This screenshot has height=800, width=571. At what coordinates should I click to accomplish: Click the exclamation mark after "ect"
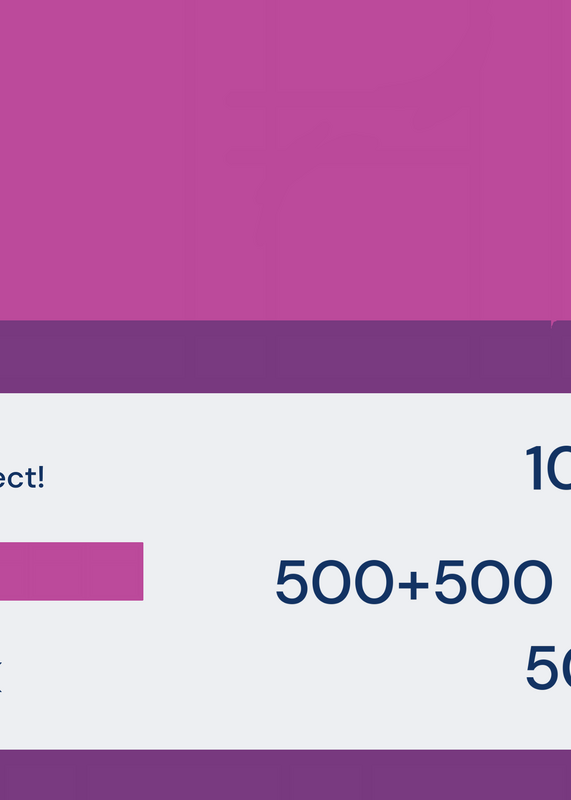pyautogui.click(x=41, y=478)
